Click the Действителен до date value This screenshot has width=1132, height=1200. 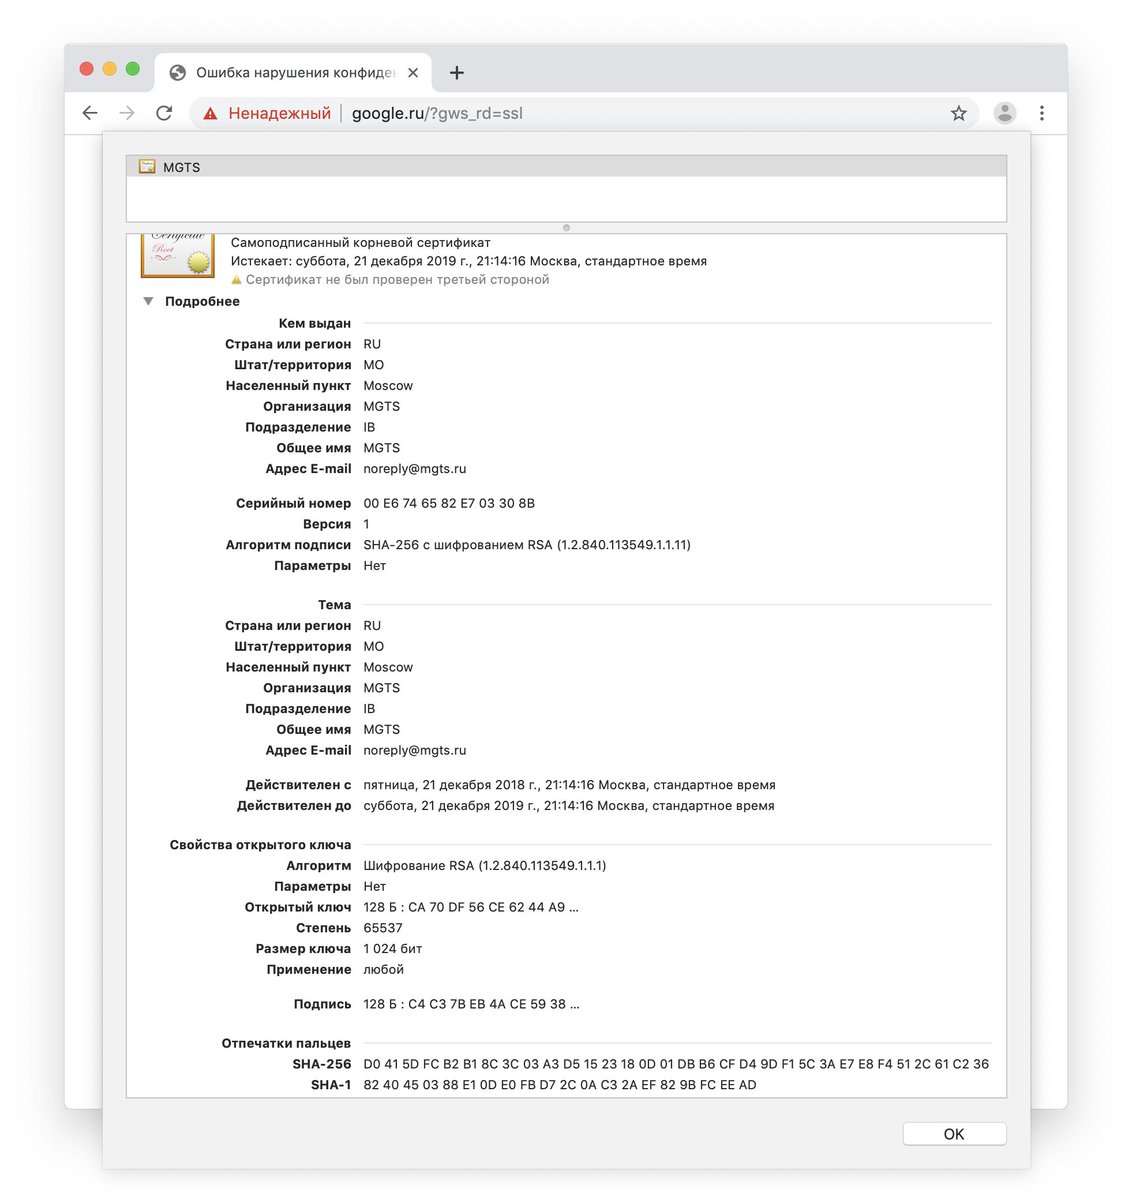click(569, 806)
